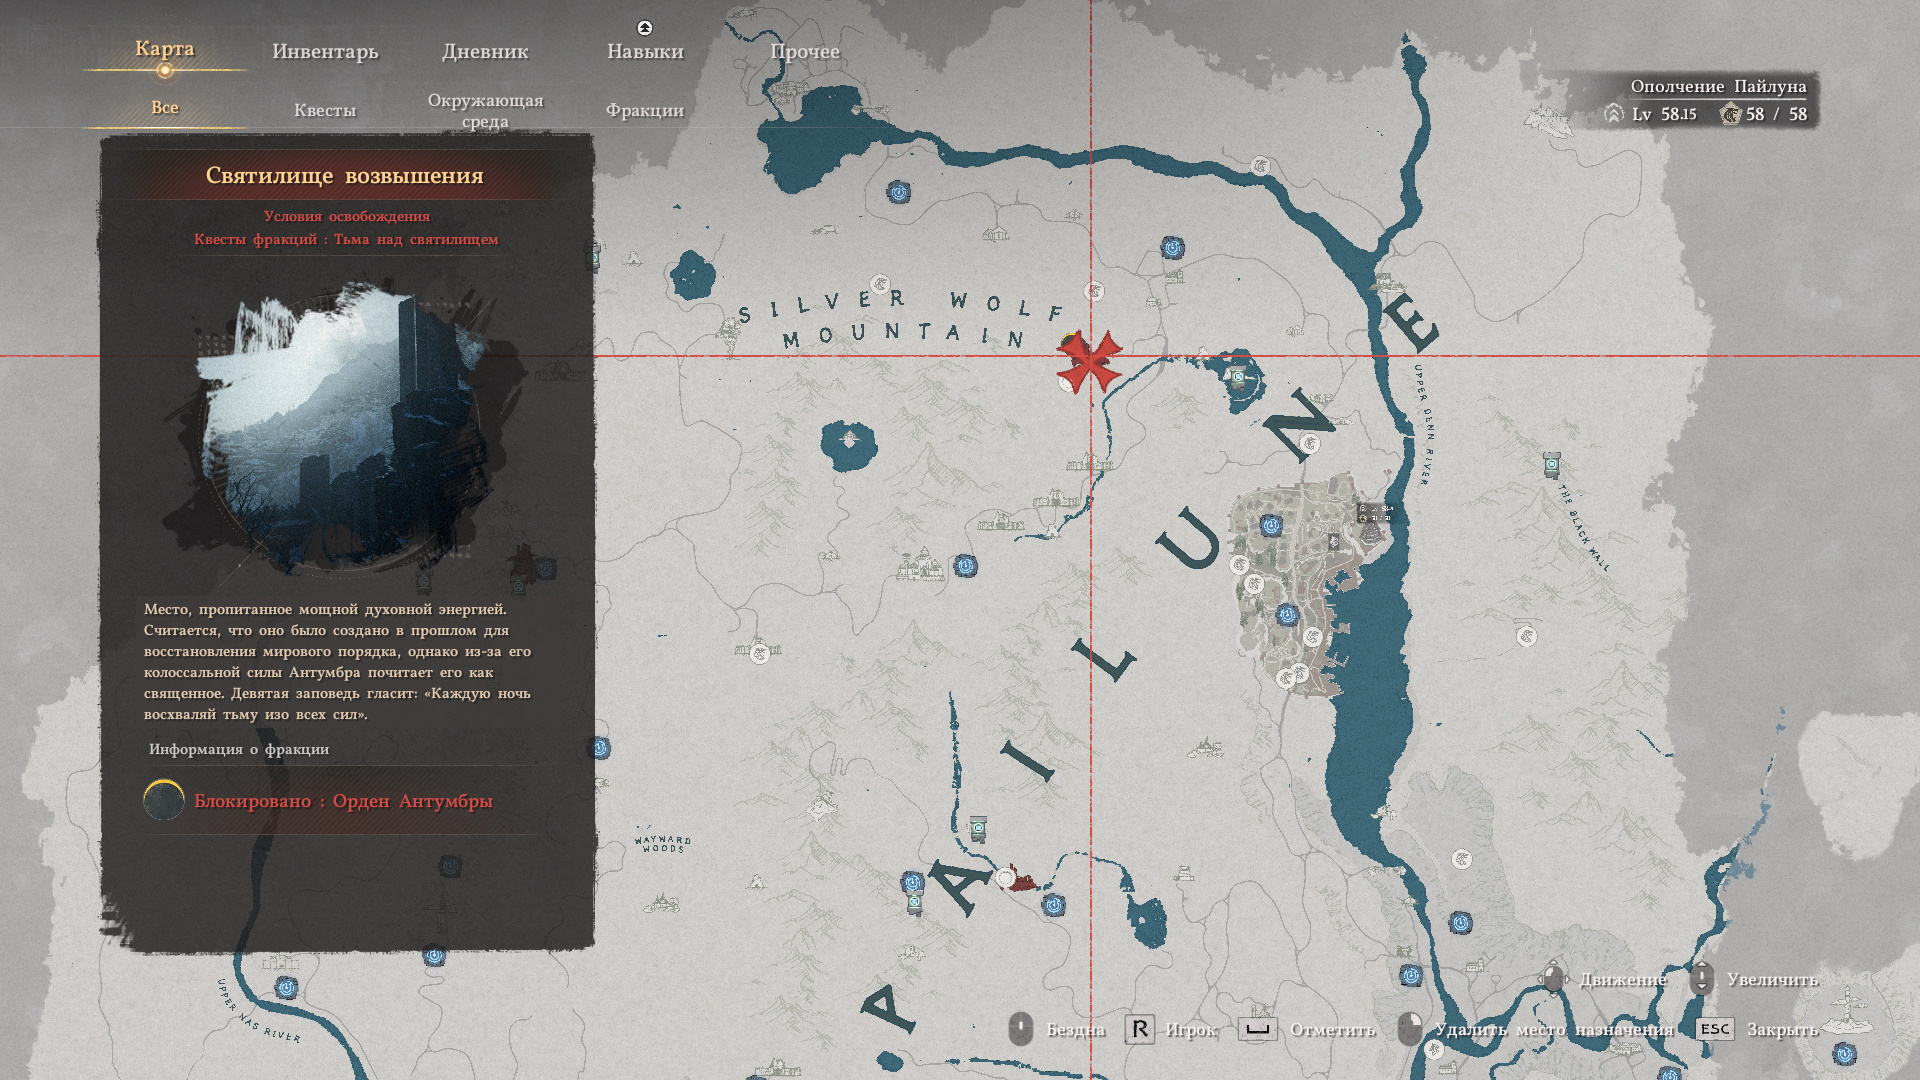Viewport: 1920px width, 1080px height.
Task: Click the rank icon beside Lv 58
Action: pos(1613,114)
